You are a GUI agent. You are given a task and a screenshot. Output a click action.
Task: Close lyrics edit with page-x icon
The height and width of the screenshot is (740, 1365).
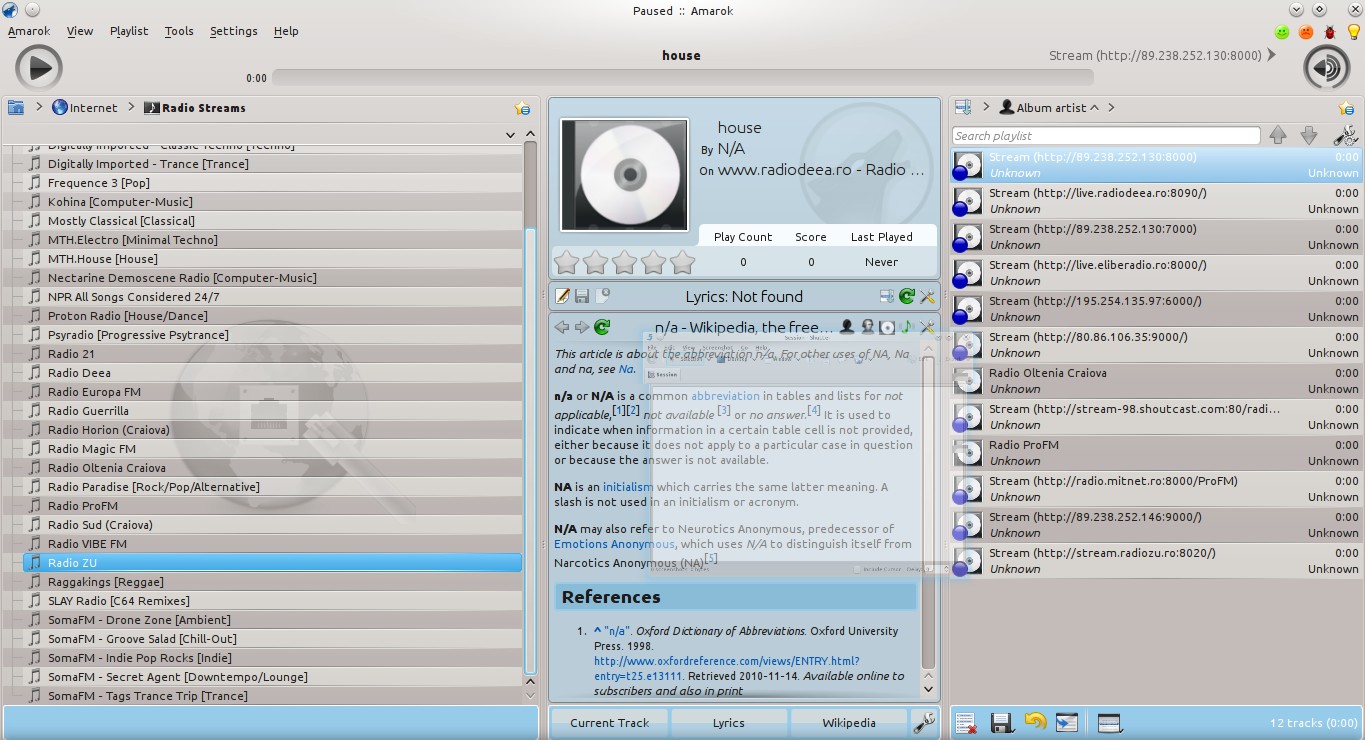point(603,296)
